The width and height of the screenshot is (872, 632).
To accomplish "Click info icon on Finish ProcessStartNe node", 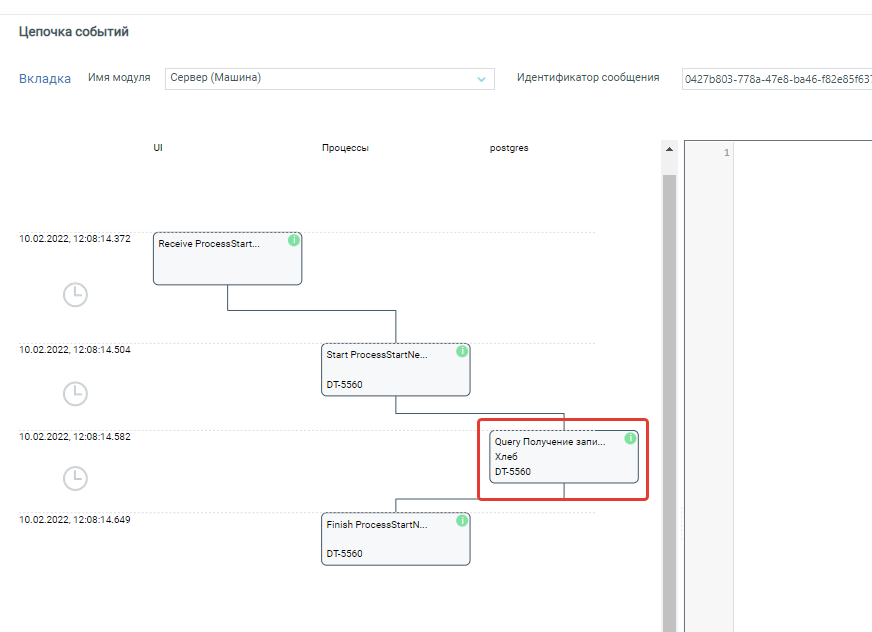I will coord(462,521).
